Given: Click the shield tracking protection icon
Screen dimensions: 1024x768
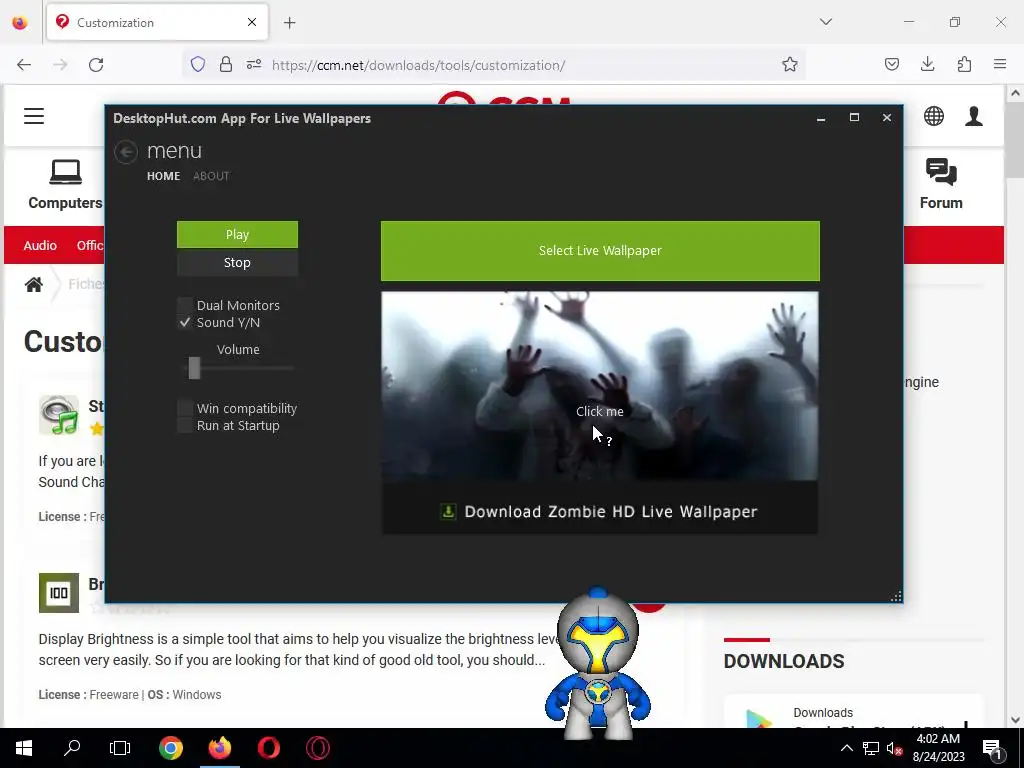Looking at the screenshot, I should click(x=198, y=64).
